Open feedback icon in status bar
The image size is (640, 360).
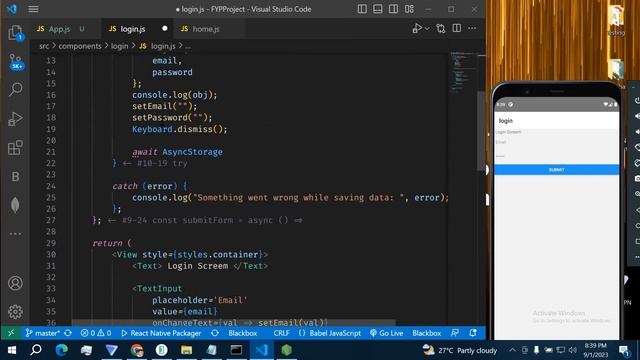click(x=455, y=333)
